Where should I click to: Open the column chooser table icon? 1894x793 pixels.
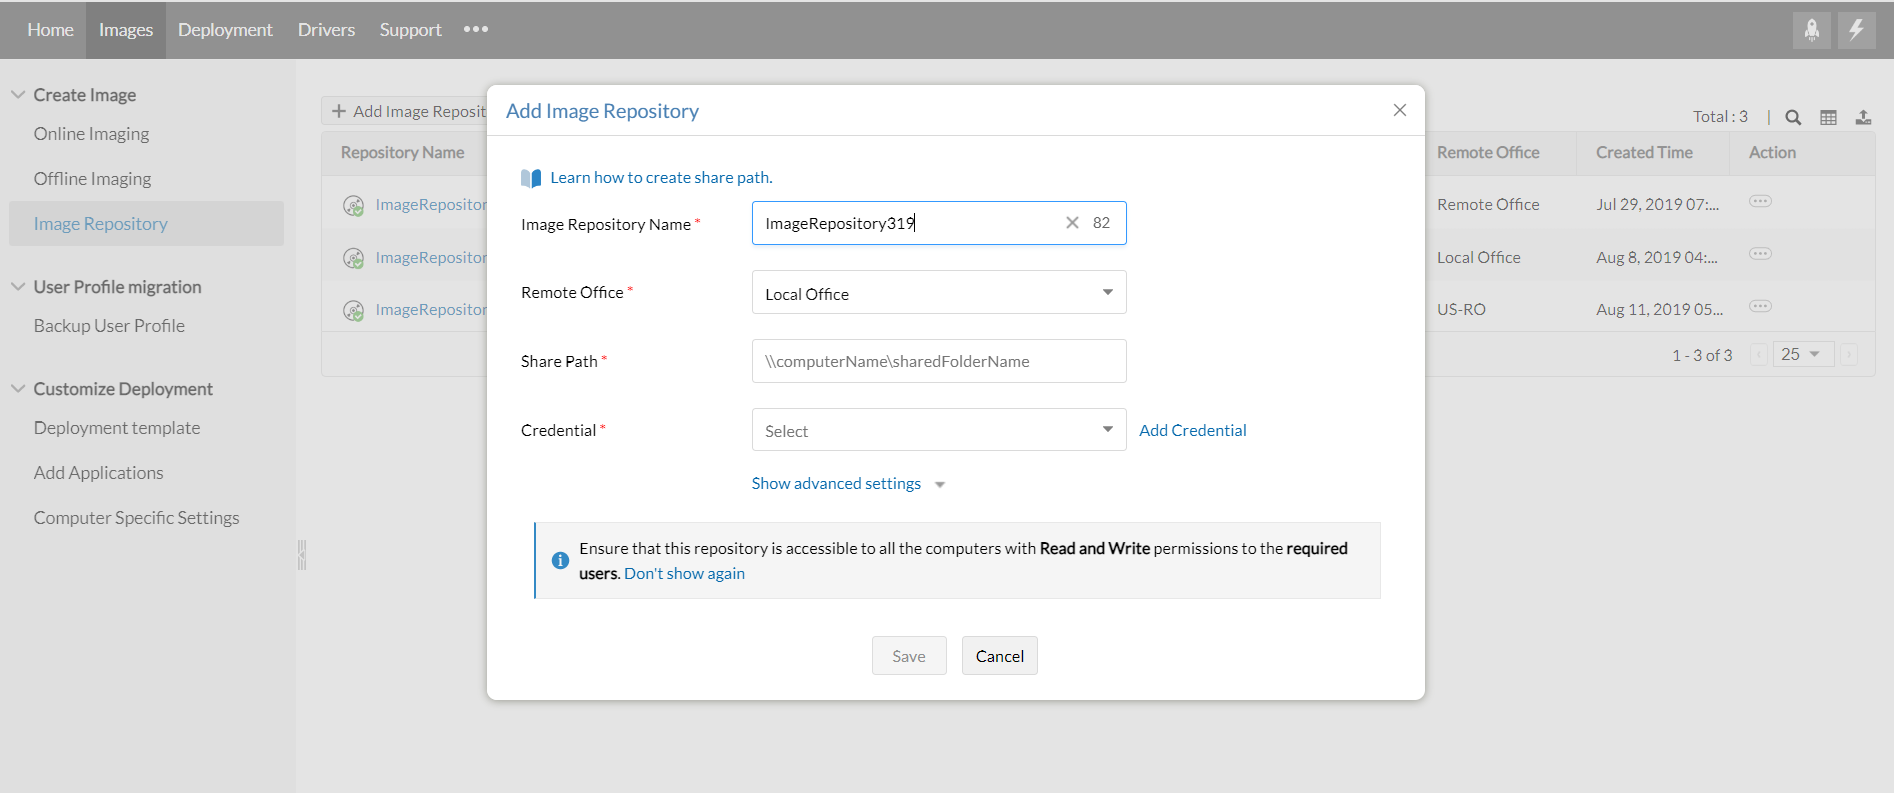pyautogui.click(x=1828, y=117)
